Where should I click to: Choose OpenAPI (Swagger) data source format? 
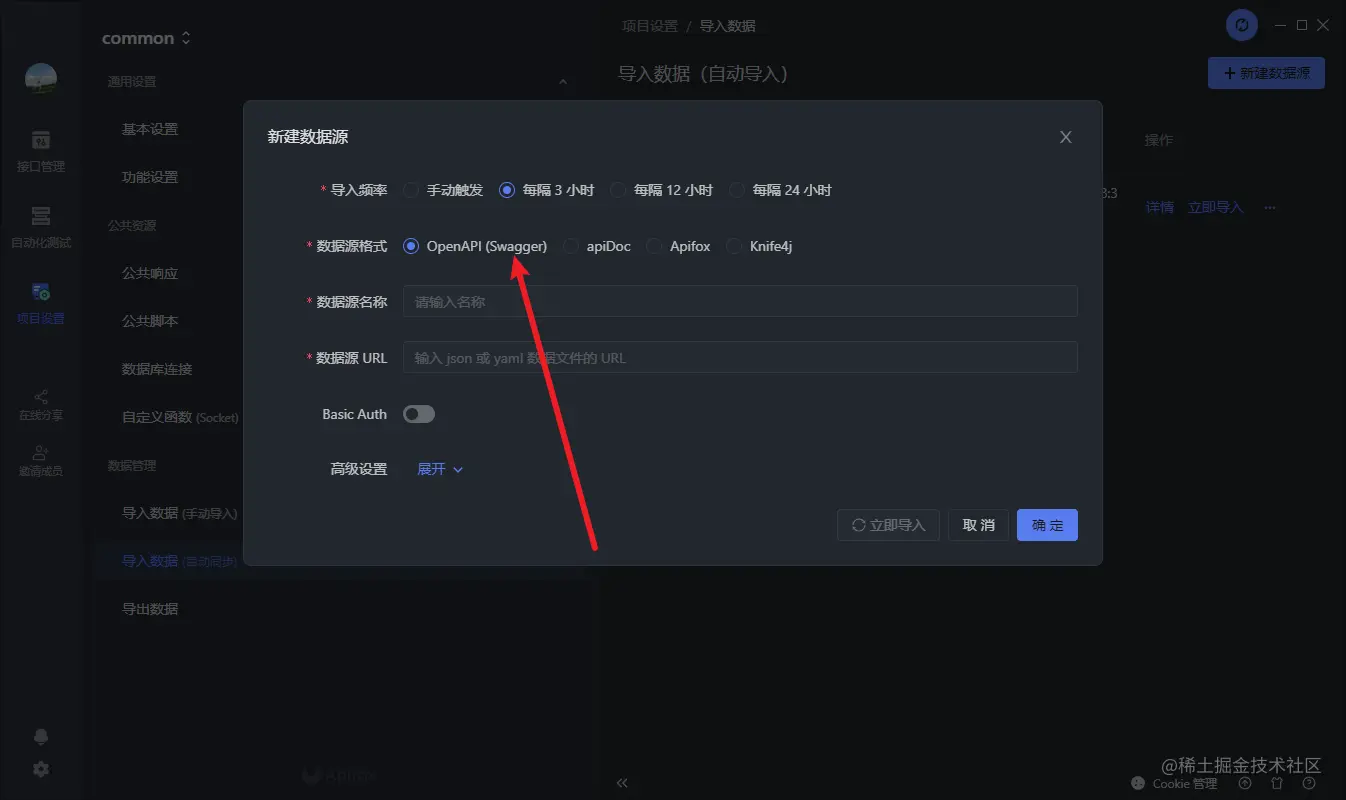click(x=475, y=246)
